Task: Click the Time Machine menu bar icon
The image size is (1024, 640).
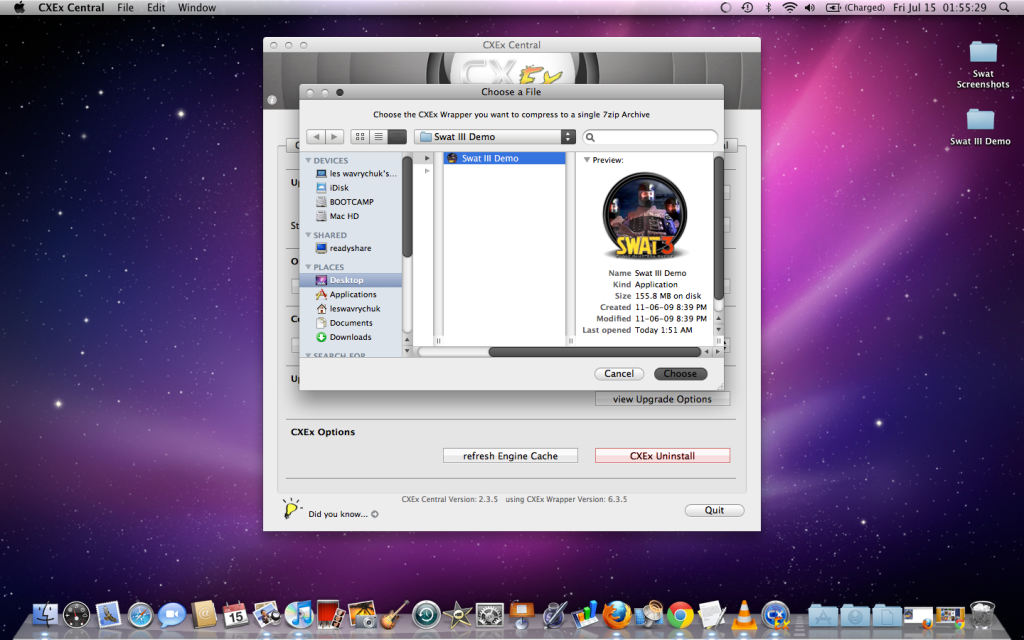Action: (x=747, y=8)
